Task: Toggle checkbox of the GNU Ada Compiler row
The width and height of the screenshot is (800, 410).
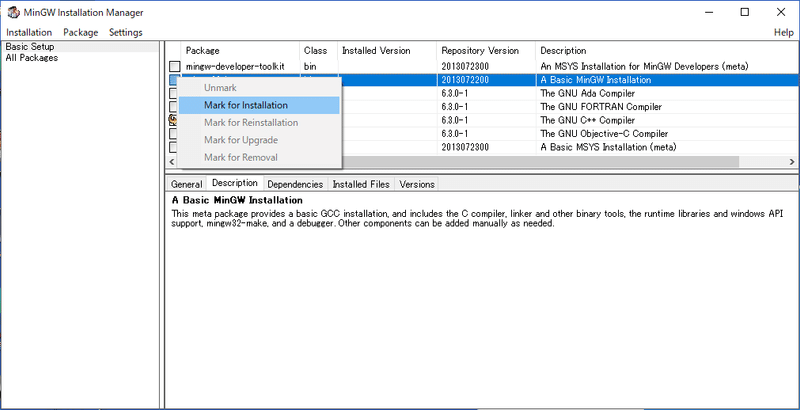Action: [x=173, y=94]
